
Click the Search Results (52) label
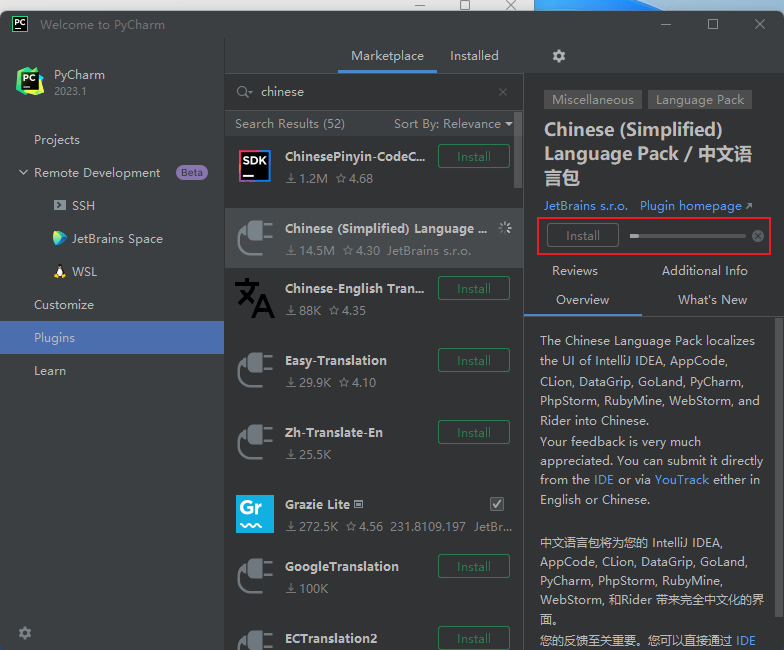(x=290, y=124)
